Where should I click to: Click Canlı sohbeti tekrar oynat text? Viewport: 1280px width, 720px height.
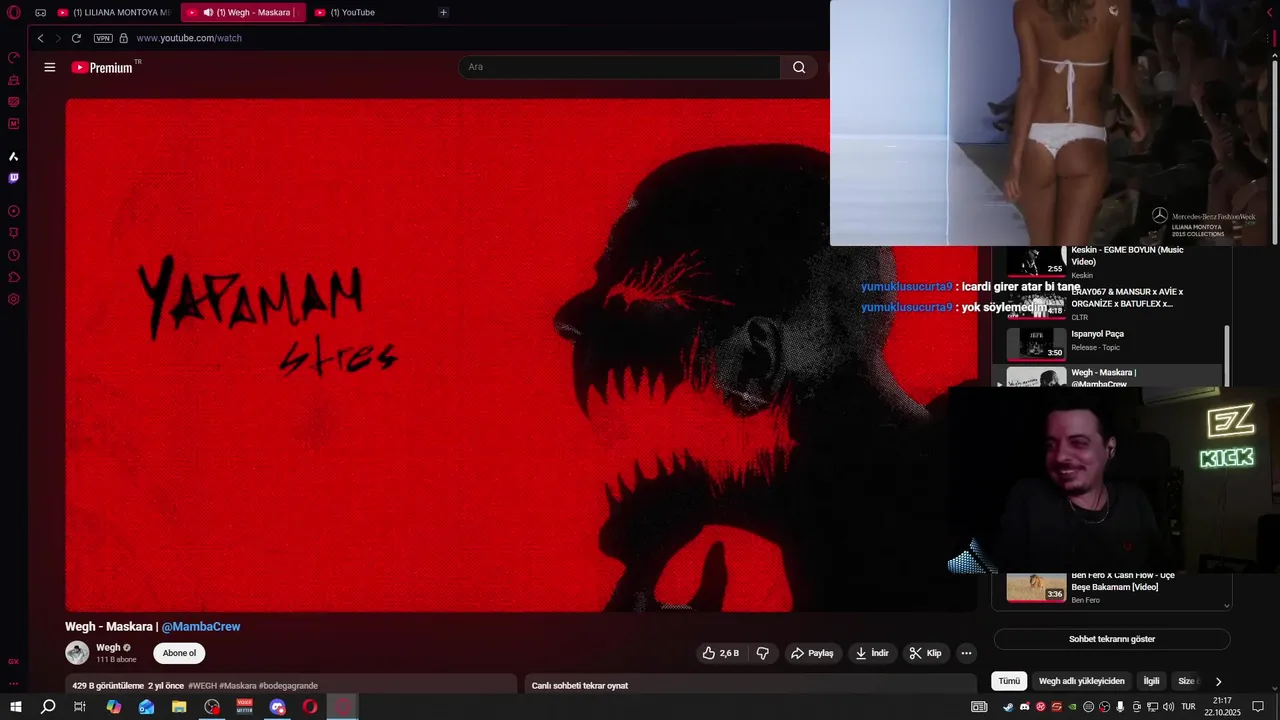(x=580, y=686)
